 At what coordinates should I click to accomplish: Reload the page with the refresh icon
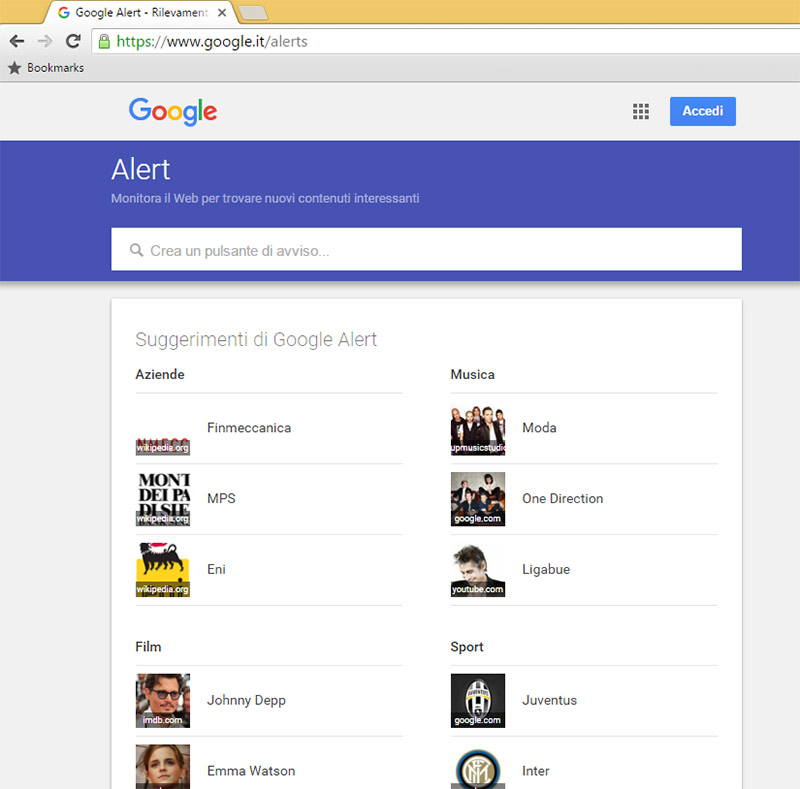[73, 41]
